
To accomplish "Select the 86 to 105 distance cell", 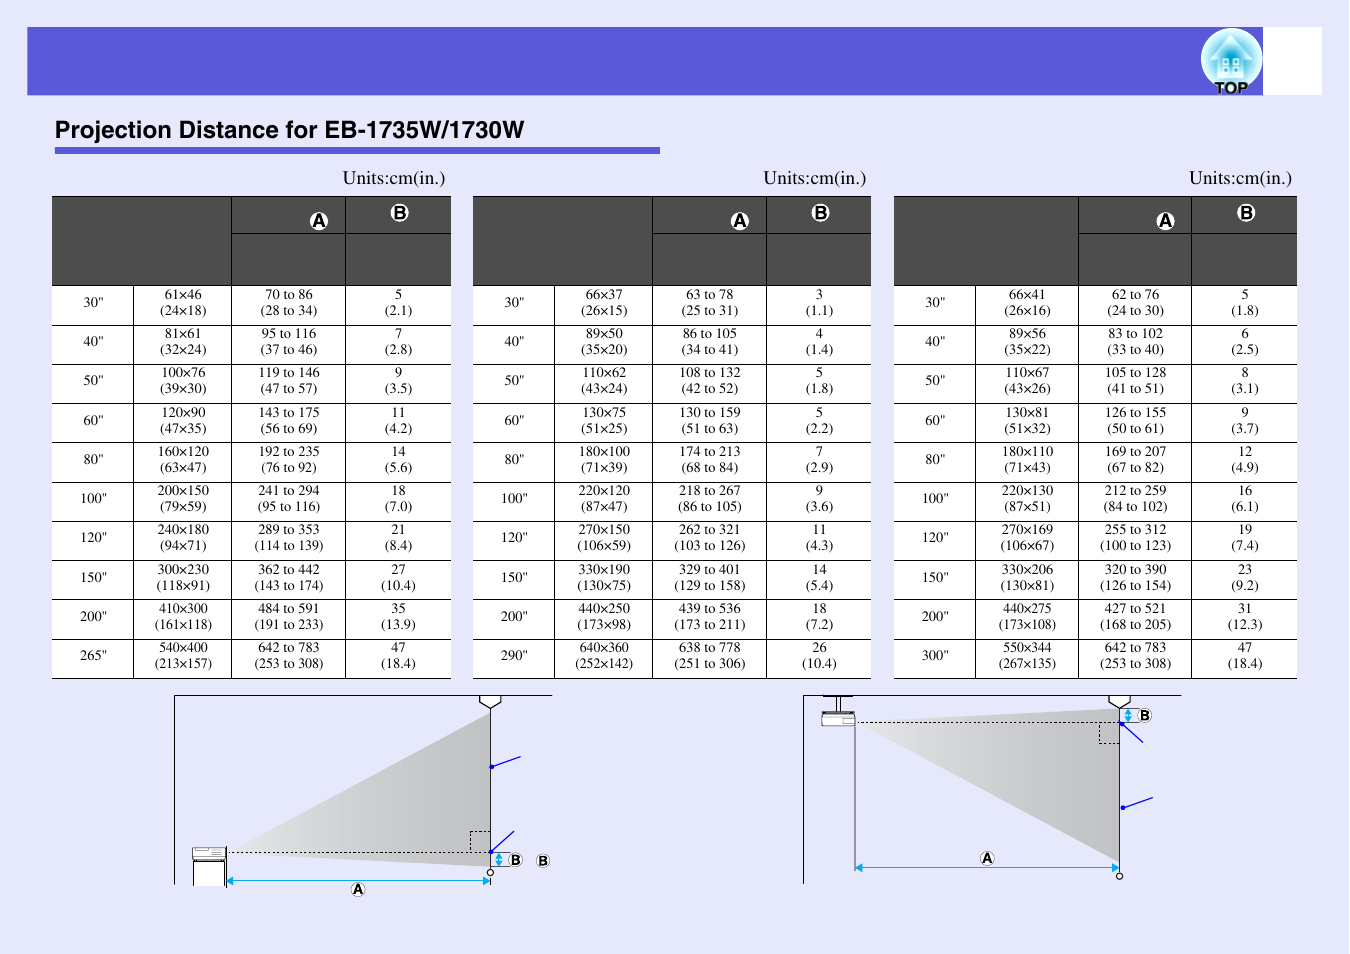I will 710,342.
